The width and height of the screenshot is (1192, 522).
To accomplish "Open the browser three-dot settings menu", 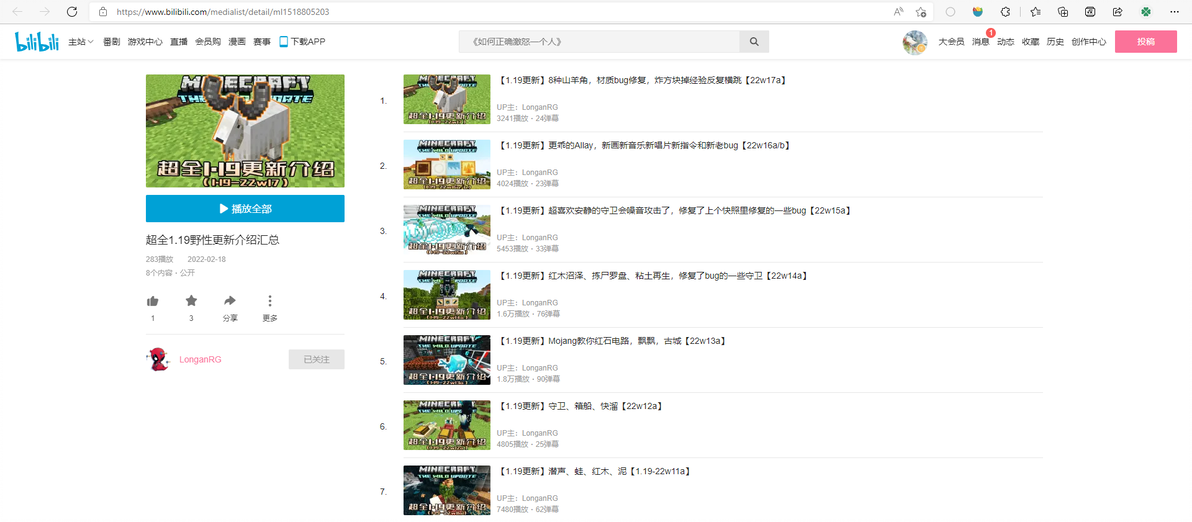I will coord(1175,12).
